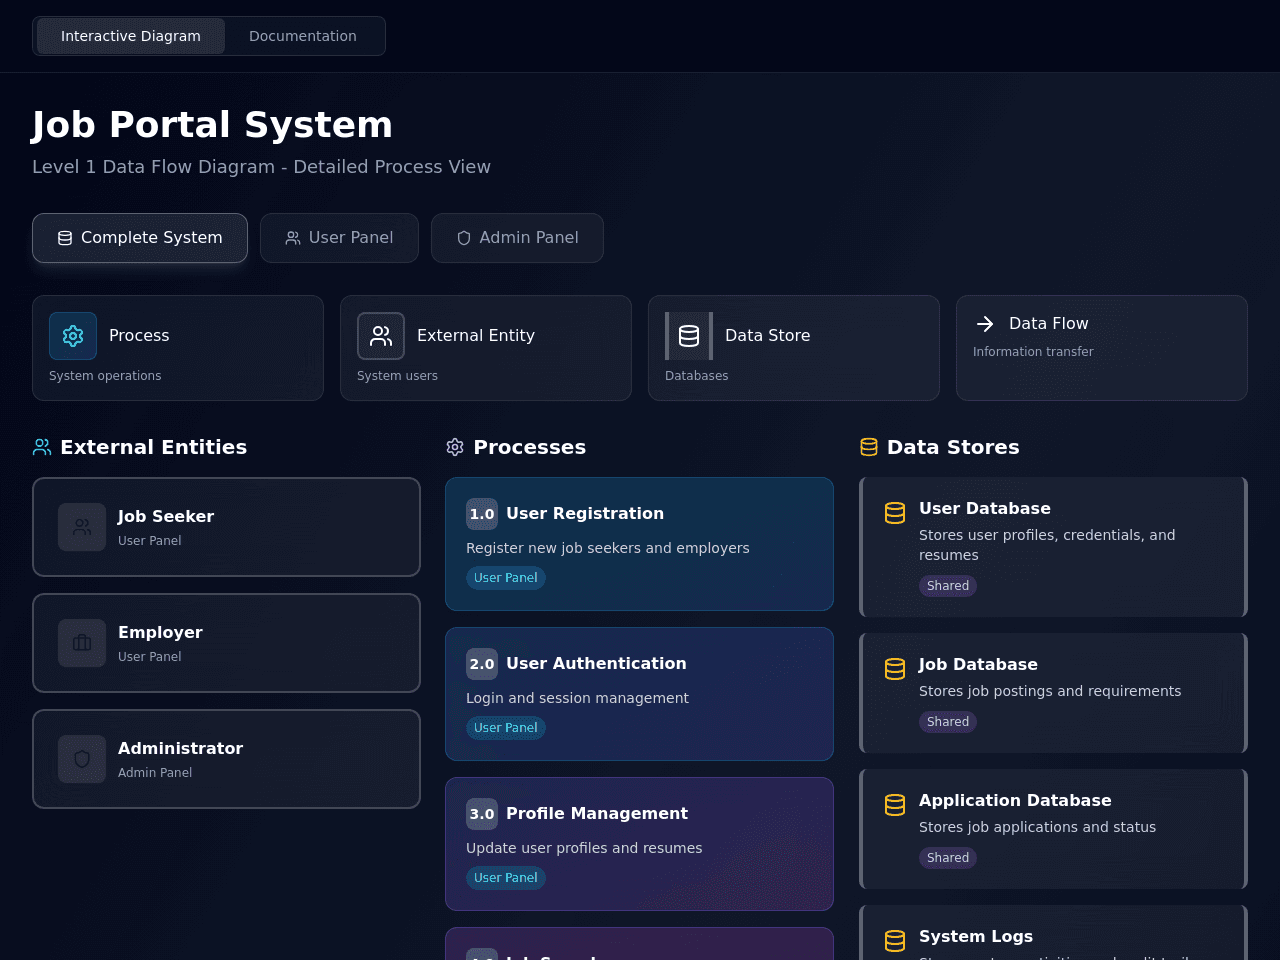Viewport: 1280px width, 960px height.
Task: Select the Complete System view
Action: click(140, 238)
